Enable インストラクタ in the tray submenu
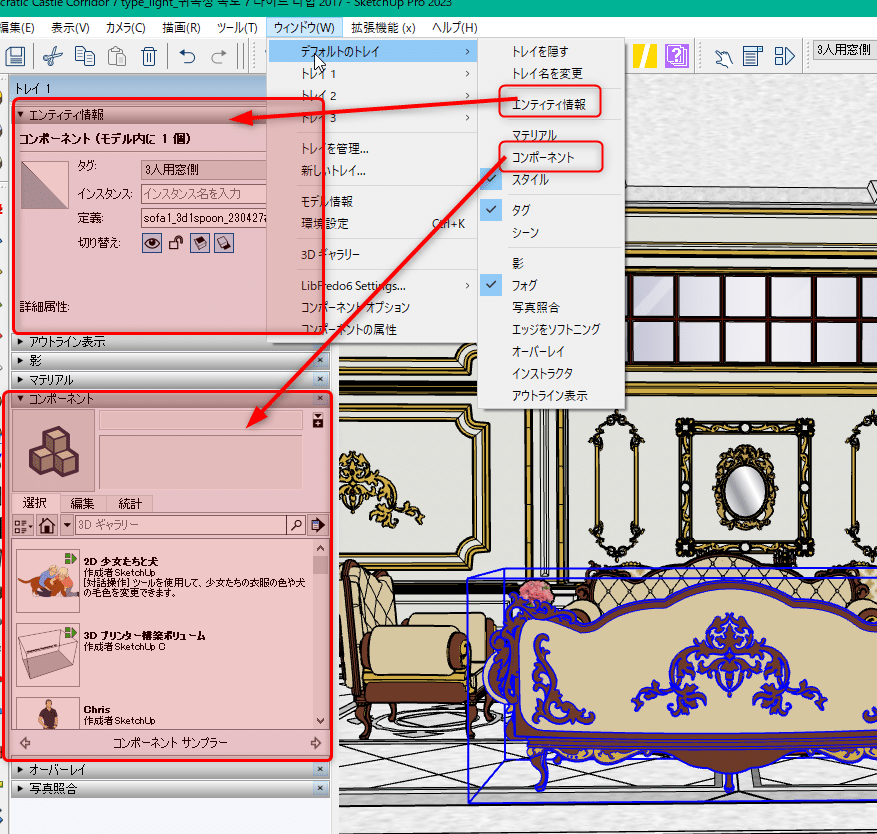Screen dimensions: 877x834 pyautogui.click(x=542, y=374)
